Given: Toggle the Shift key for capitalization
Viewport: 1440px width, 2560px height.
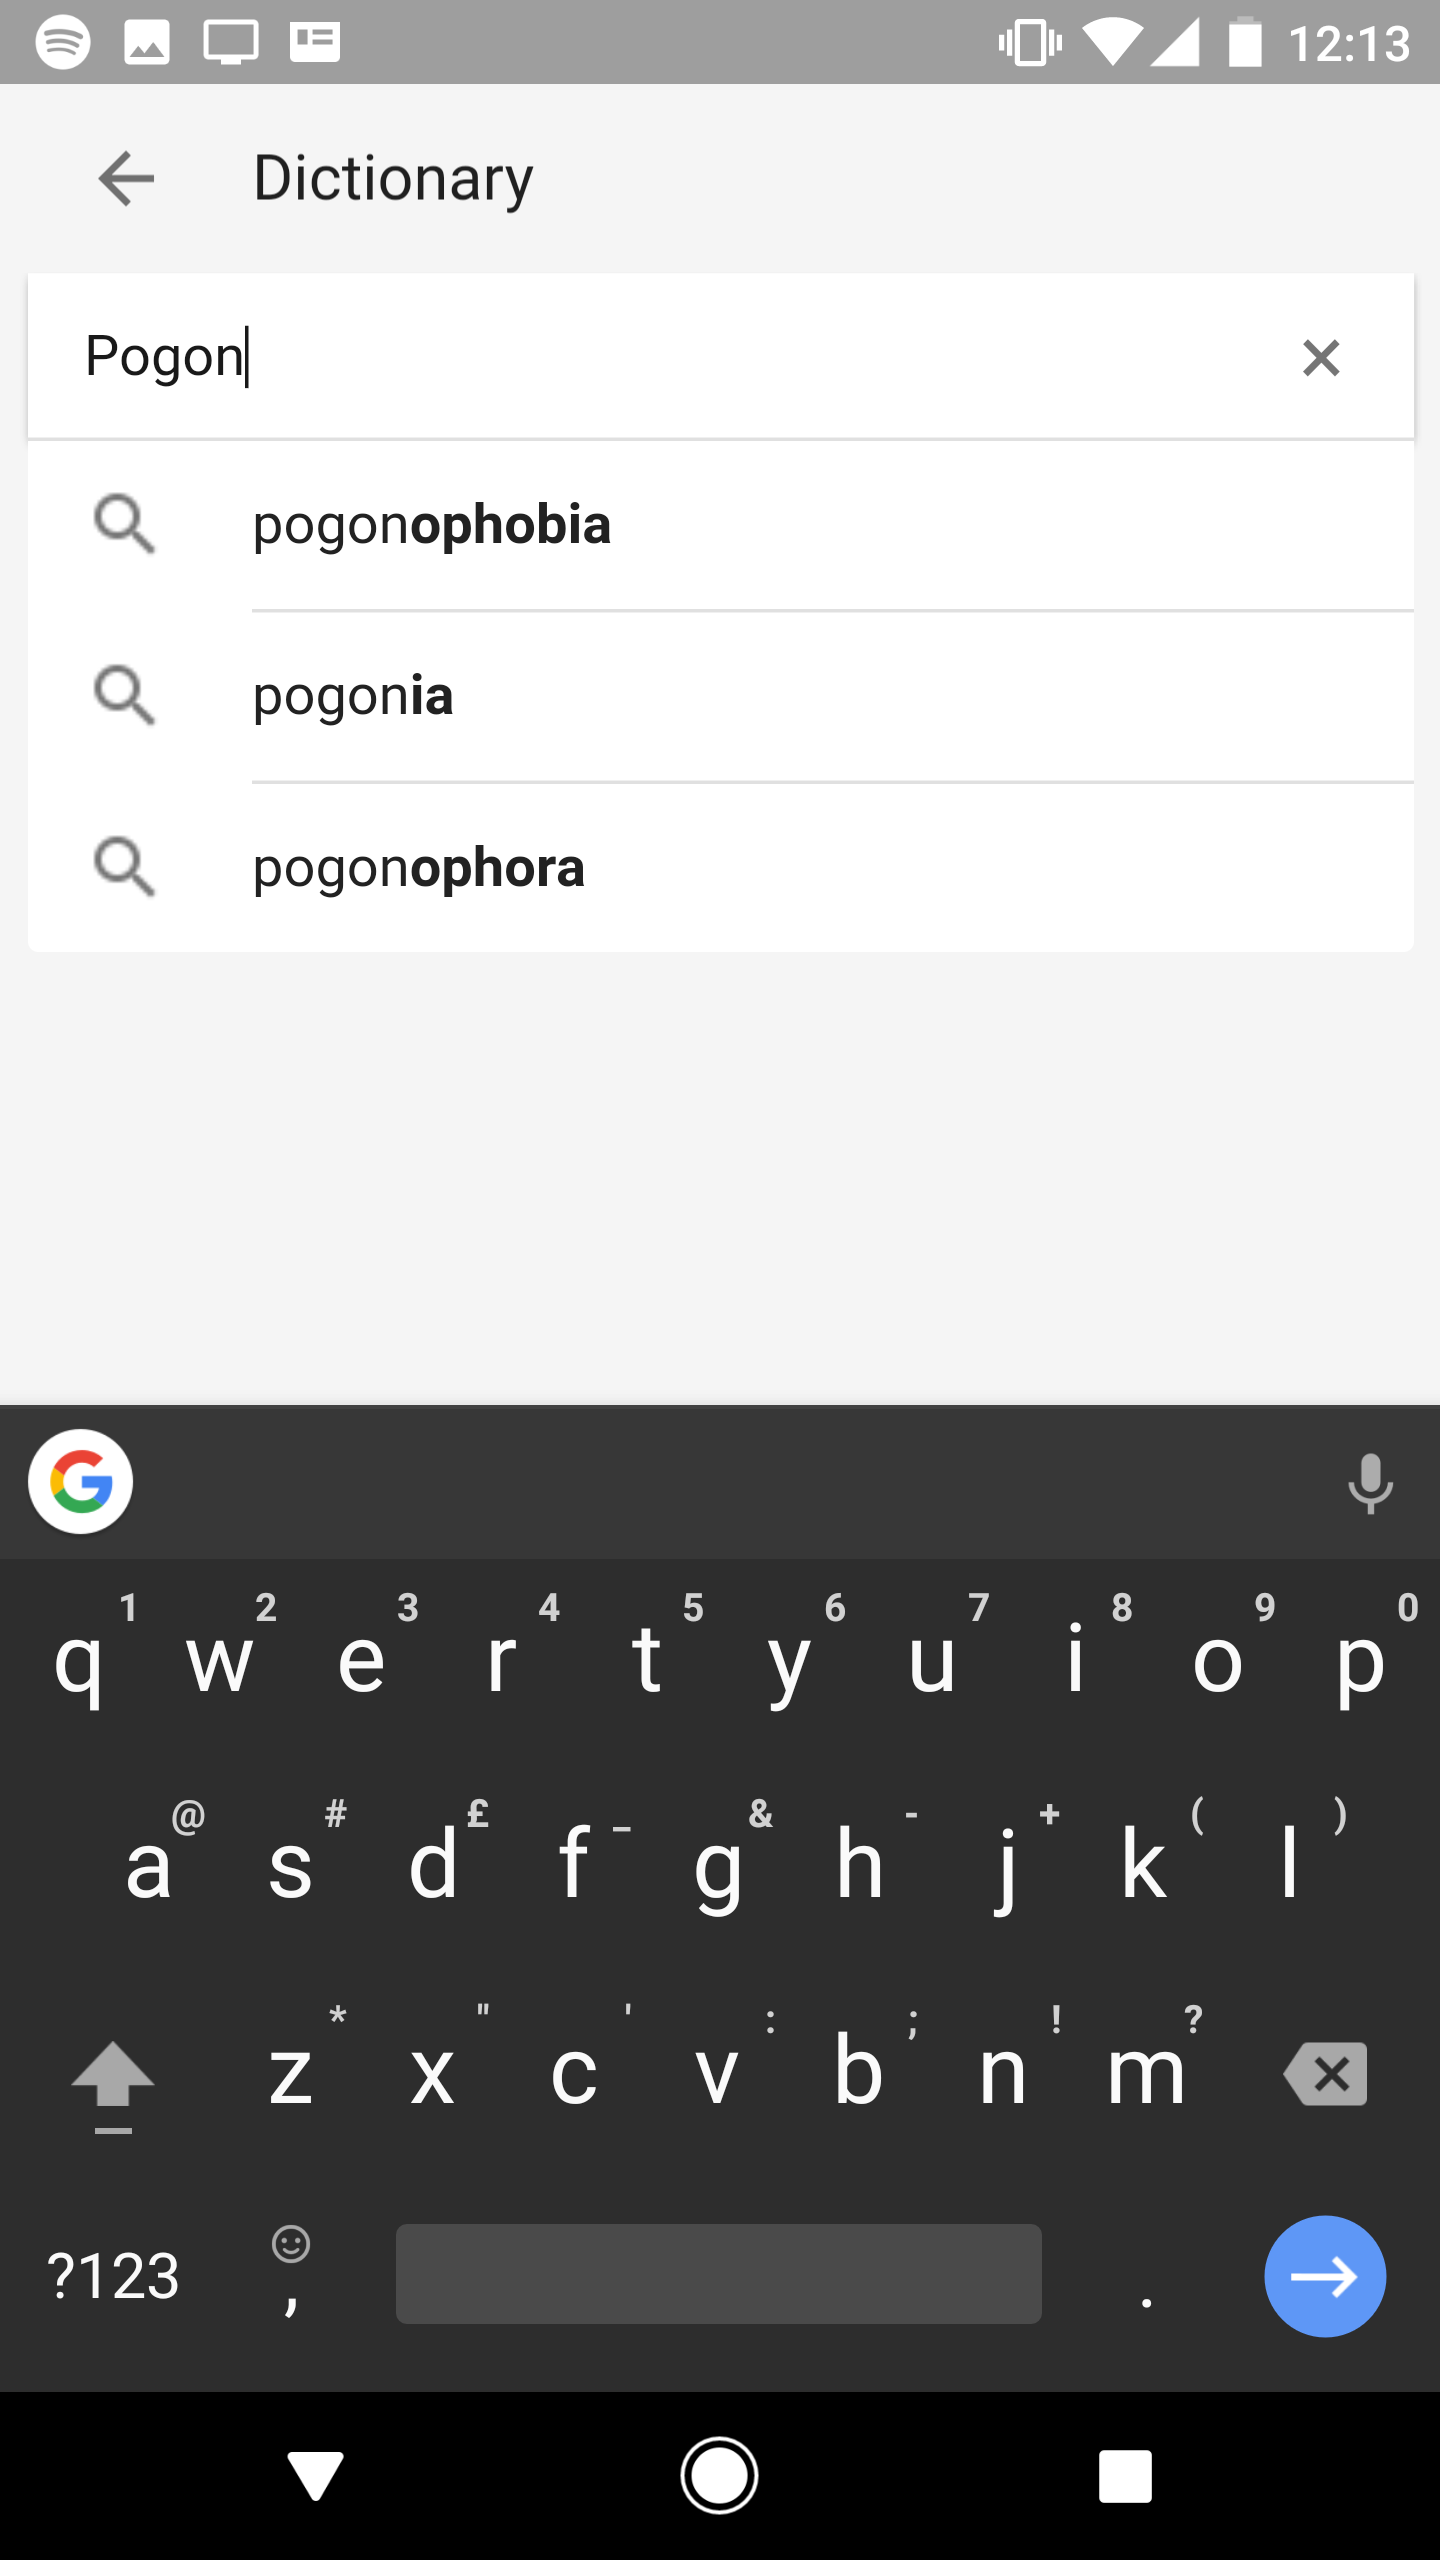Looking at the screenshot, I should coord(113,2073).
